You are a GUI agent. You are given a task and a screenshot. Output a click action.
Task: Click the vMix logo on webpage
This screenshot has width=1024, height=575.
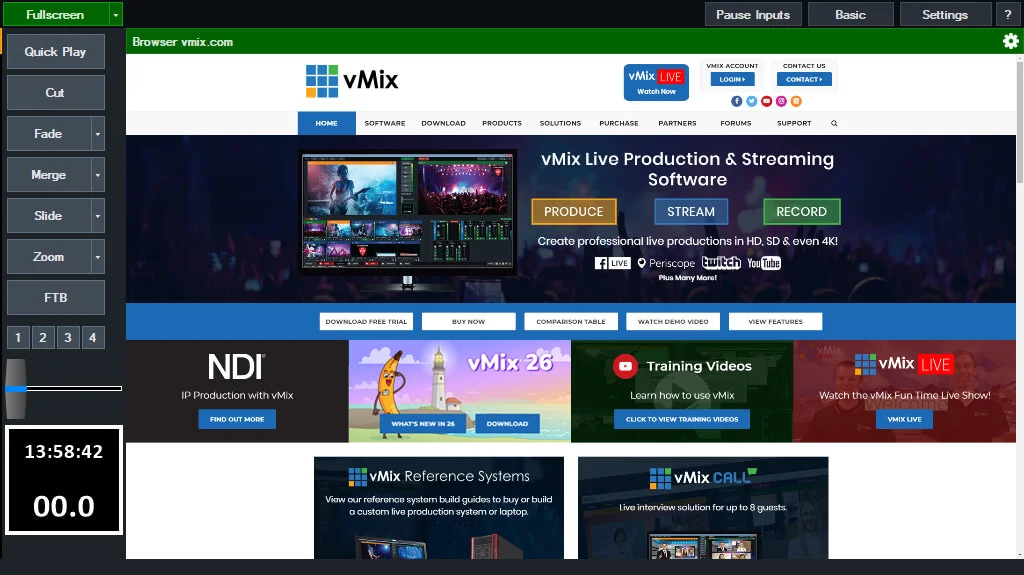pos(351,81)
